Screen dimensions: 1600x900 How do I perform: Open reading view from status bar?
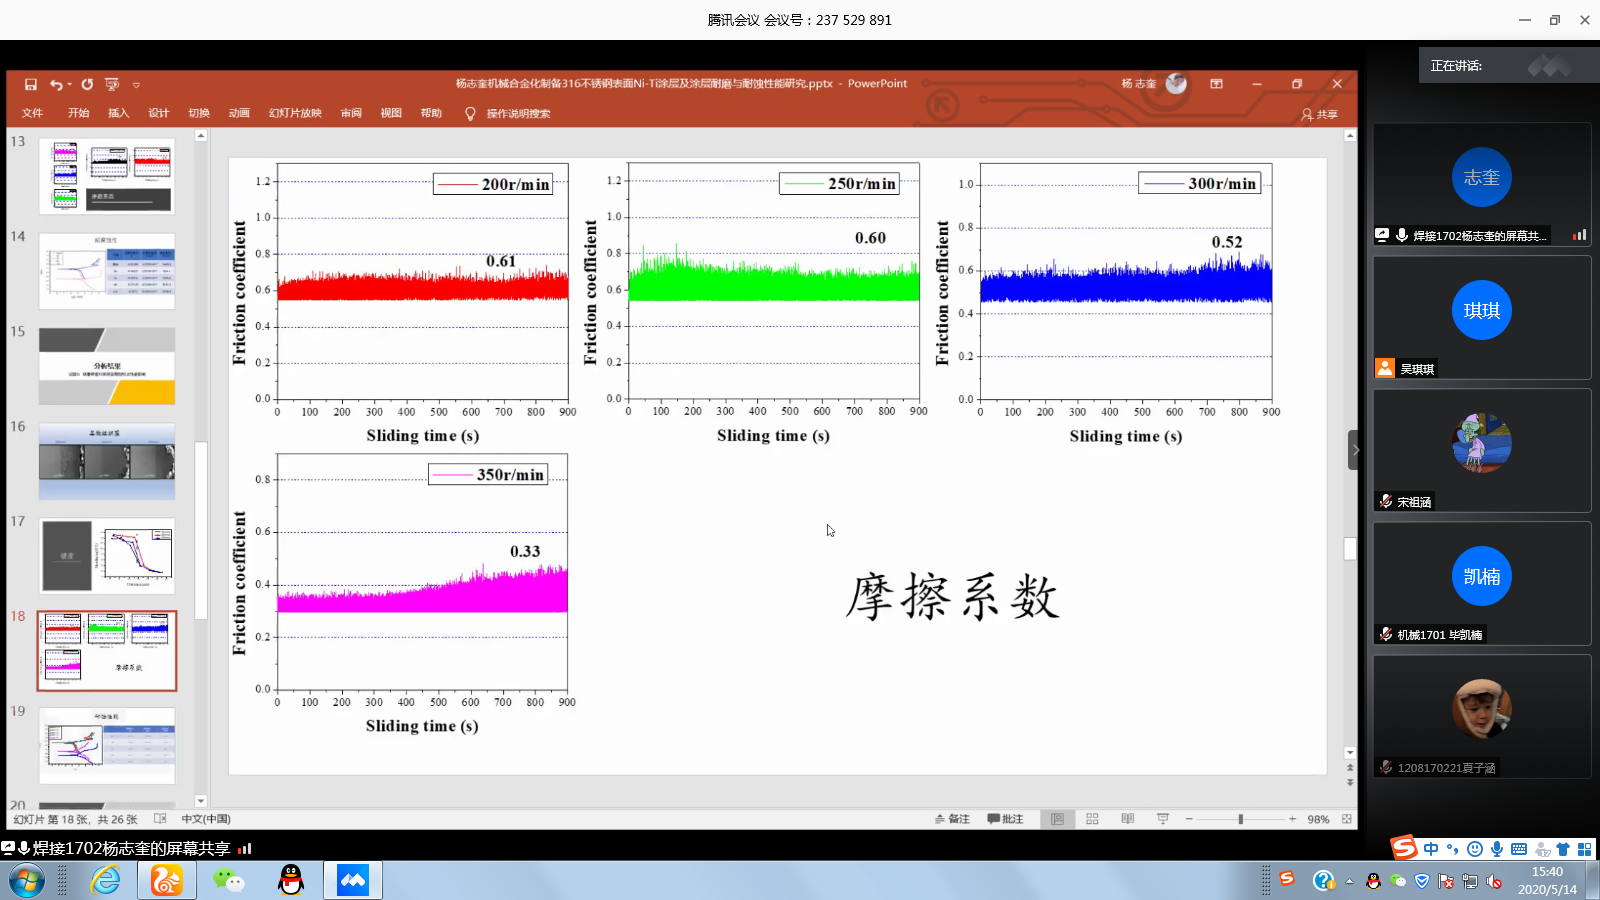1128,819
